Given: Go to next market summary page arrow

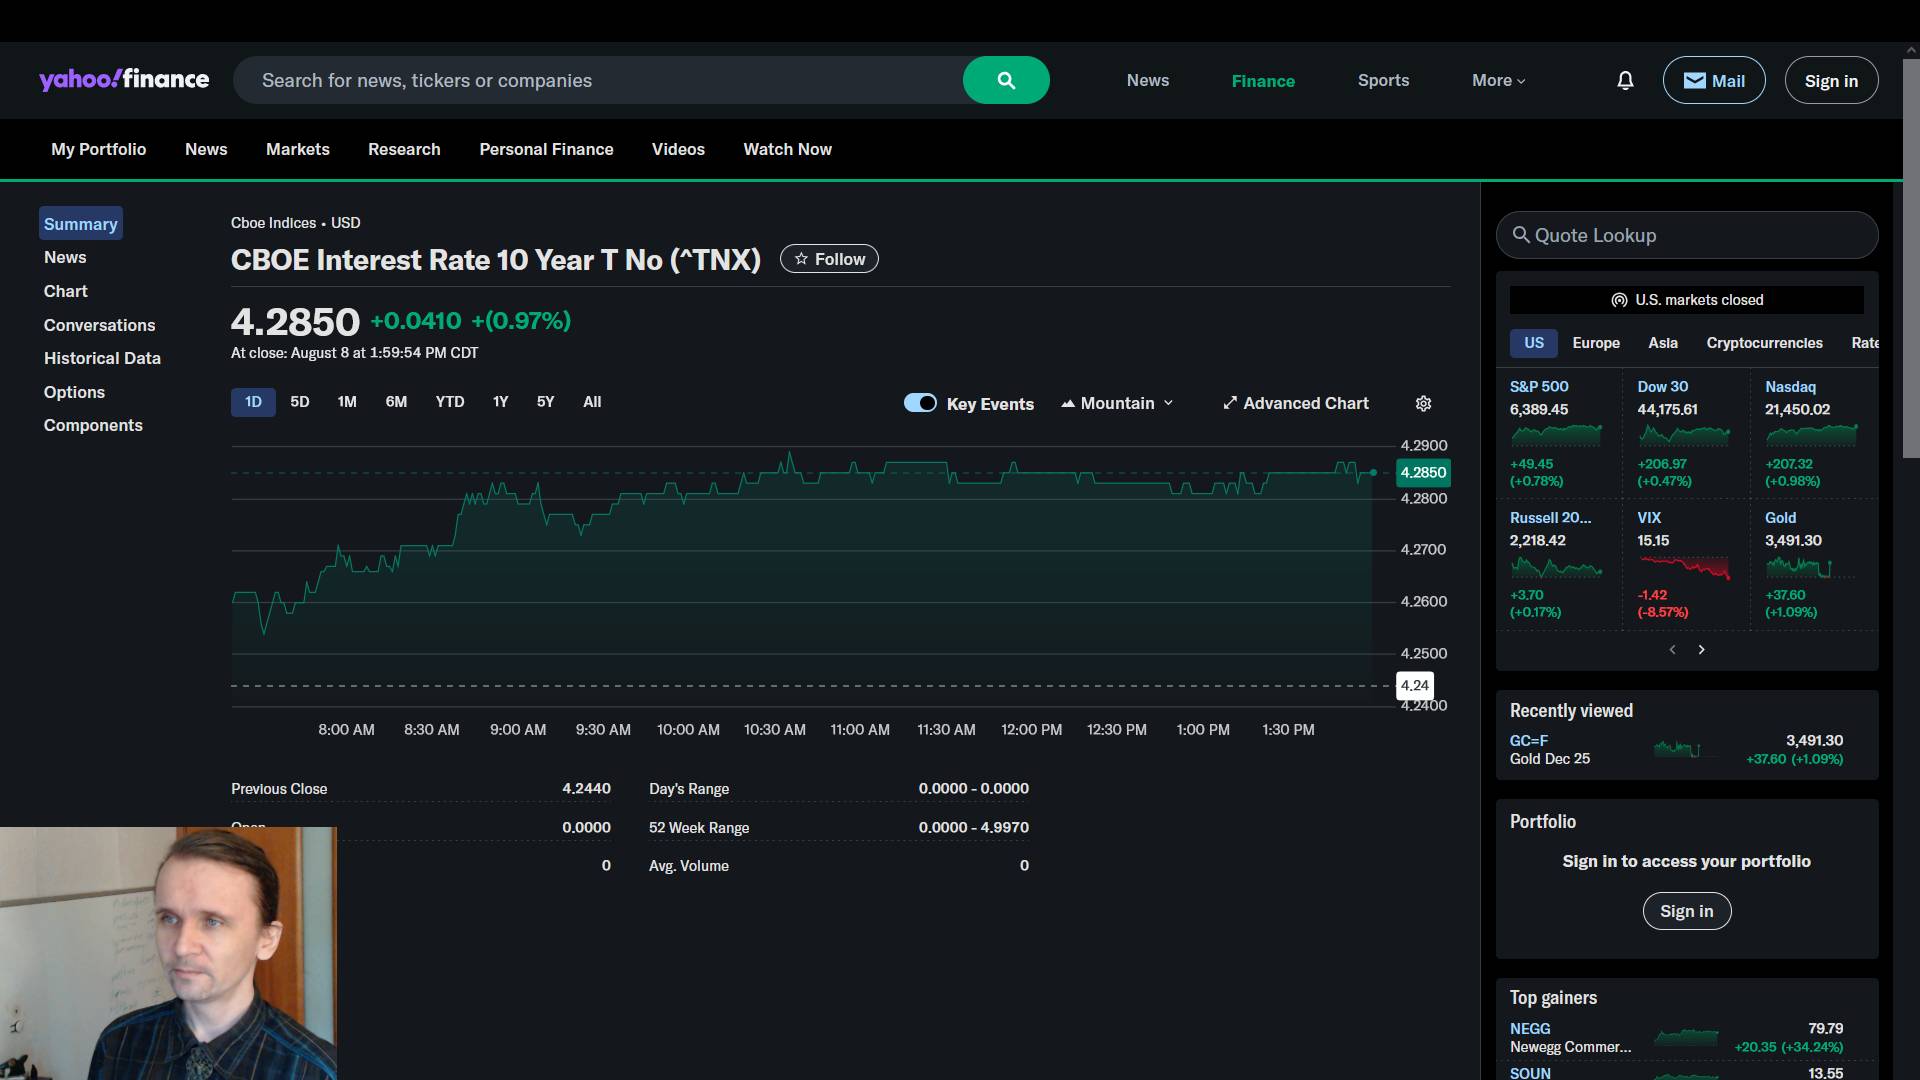Looking at the screenshot, I should tap(1701, 650).
